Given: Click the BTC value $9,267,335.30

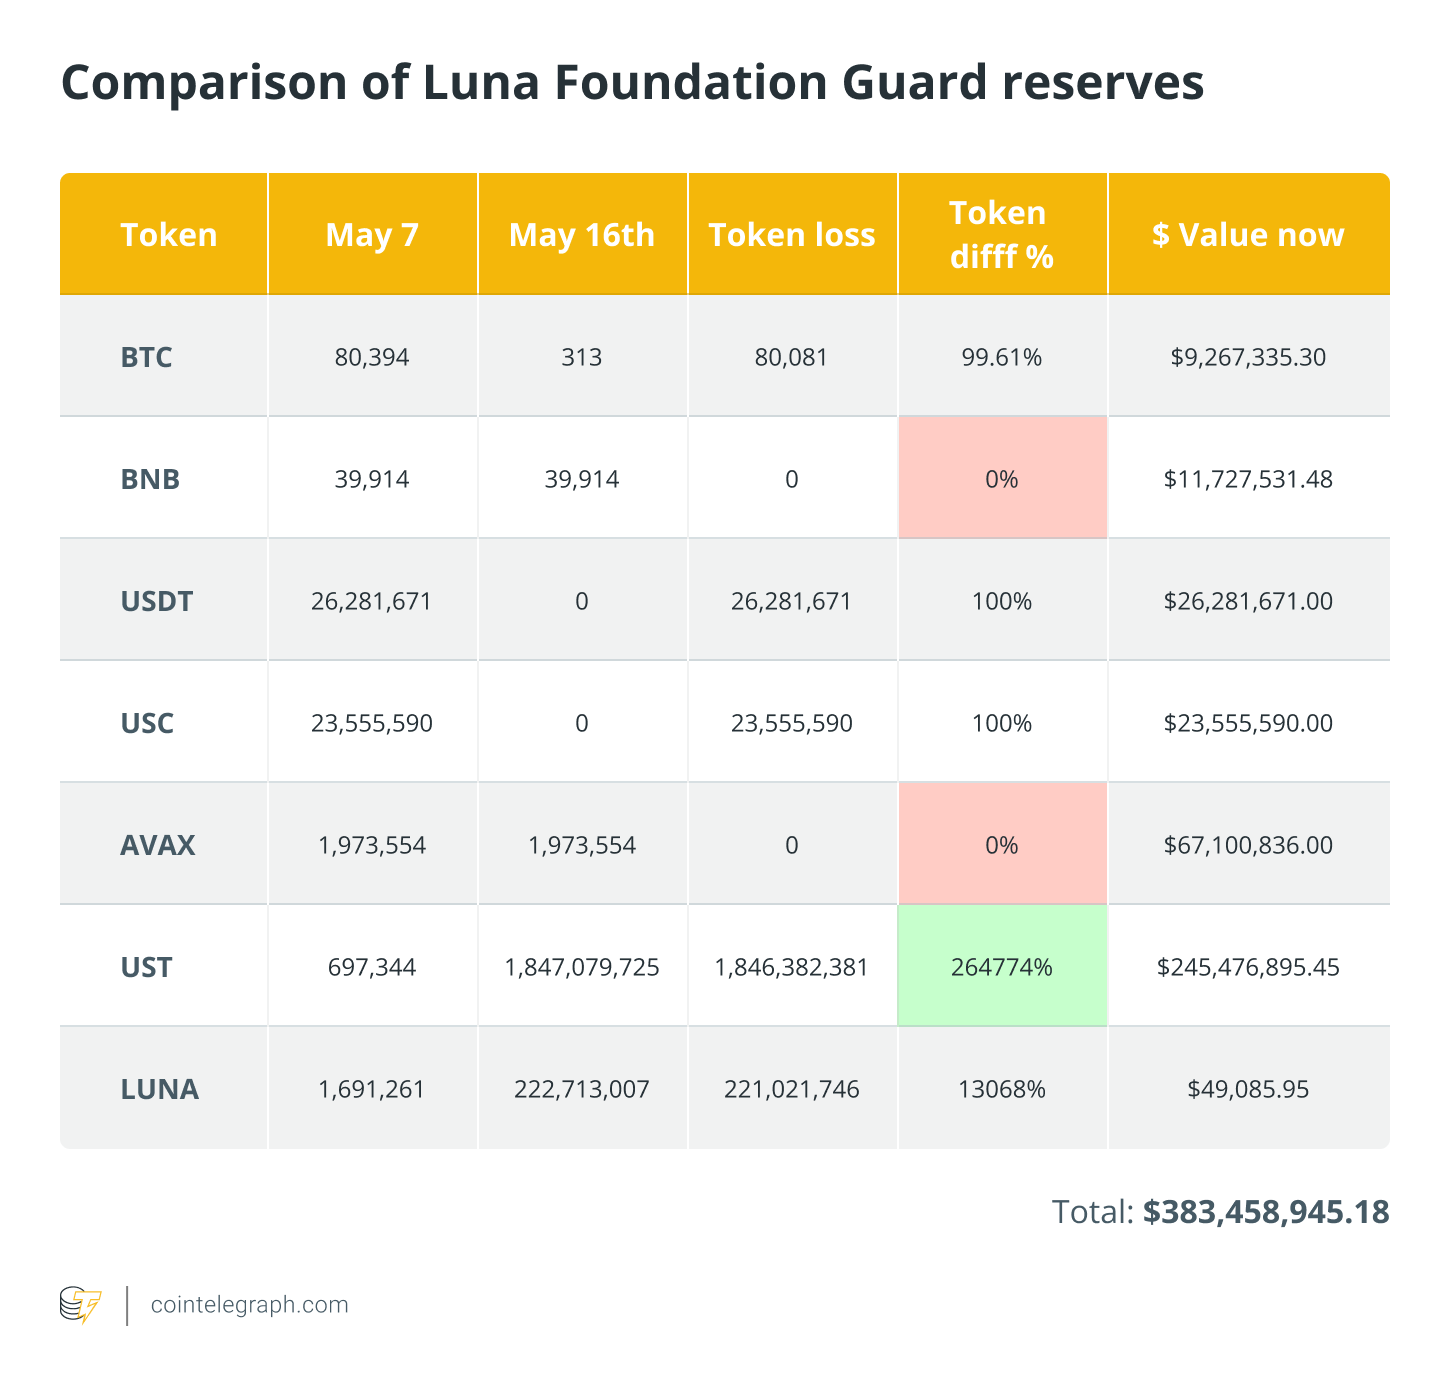Looking at the screenshot, I should click(x=1248, y=357).
